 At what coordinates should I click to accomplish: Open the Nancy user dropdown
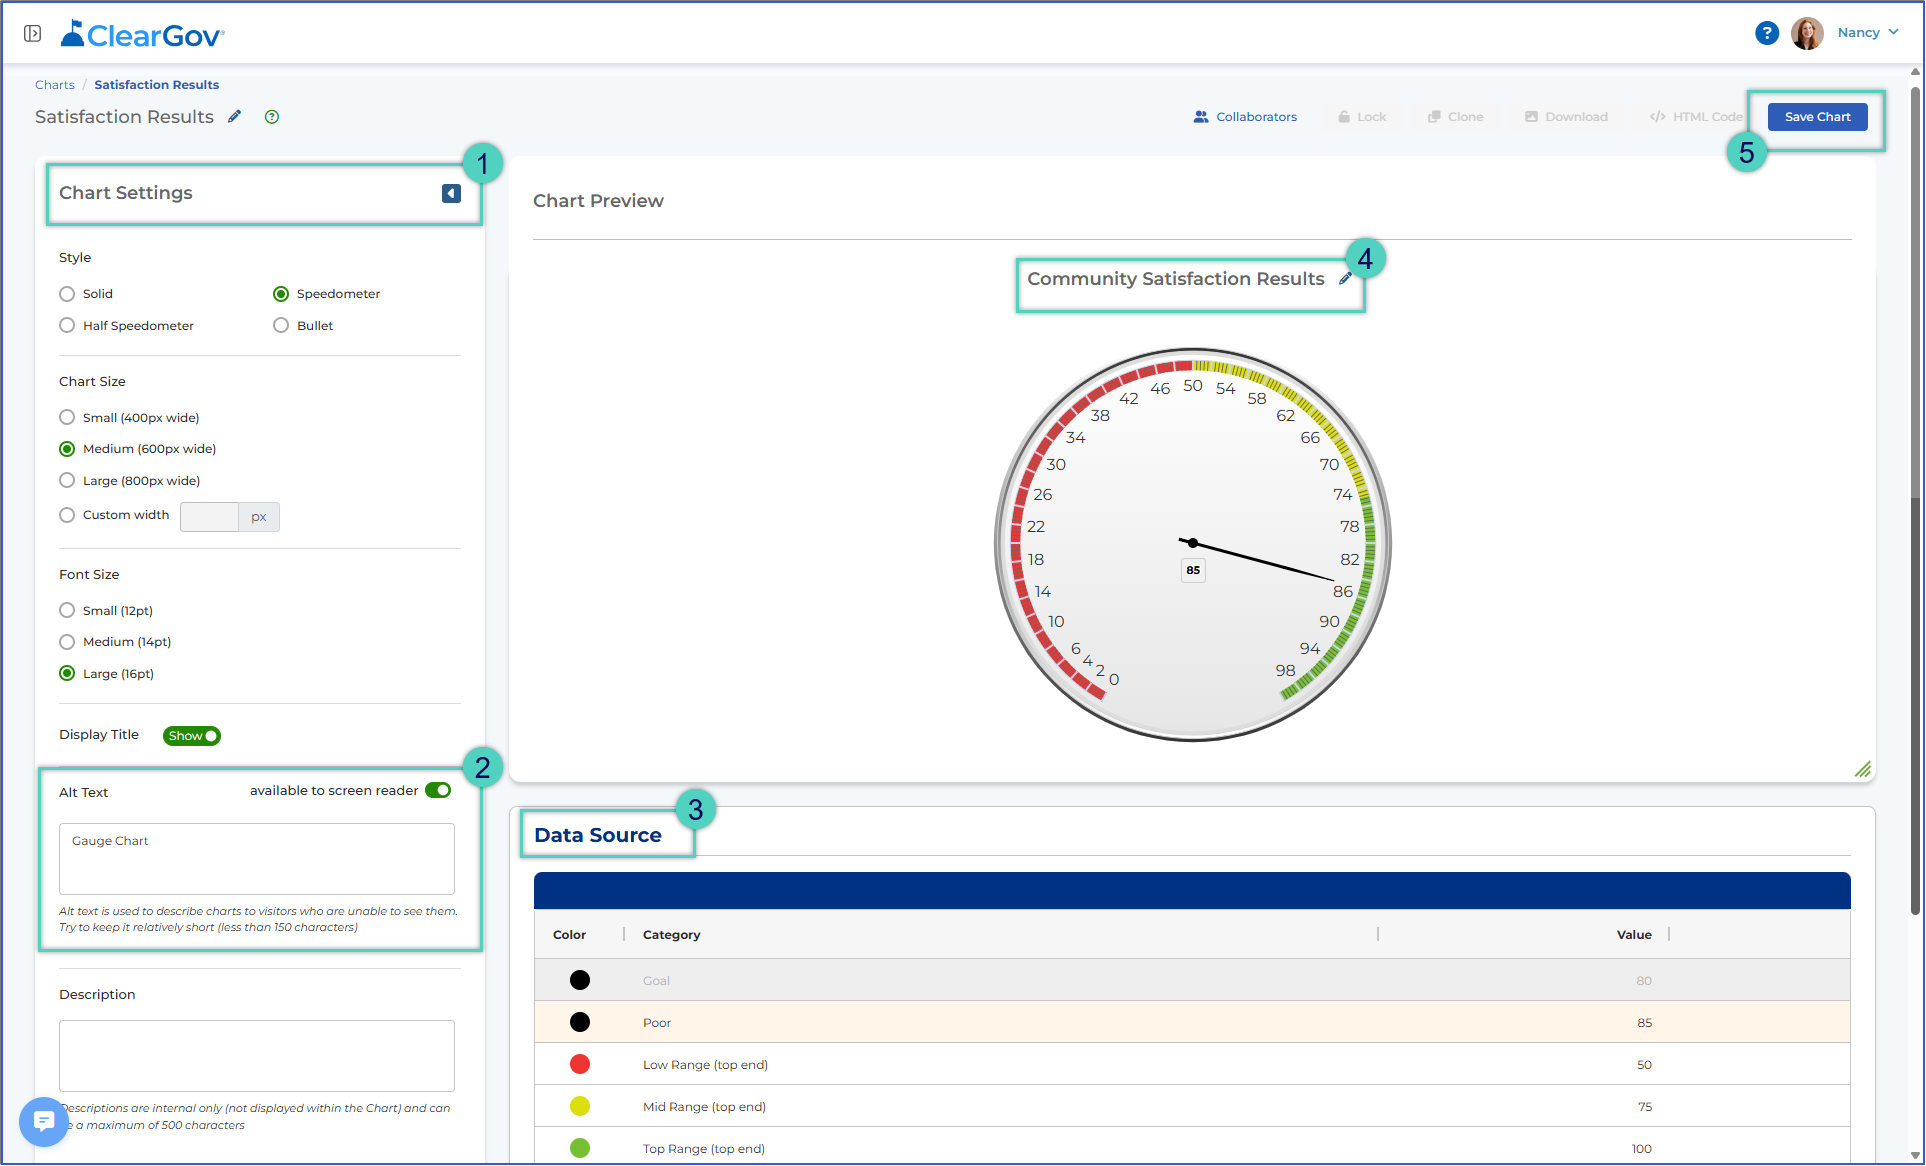tap(1867, 33)
